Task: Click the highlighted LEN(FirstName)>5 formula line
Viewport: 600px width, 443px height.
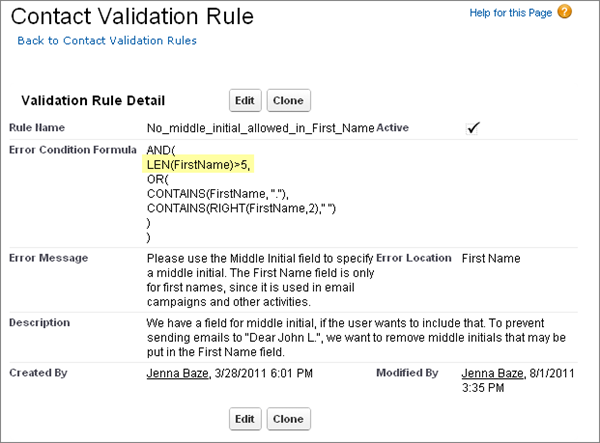Action: (198, 165)
